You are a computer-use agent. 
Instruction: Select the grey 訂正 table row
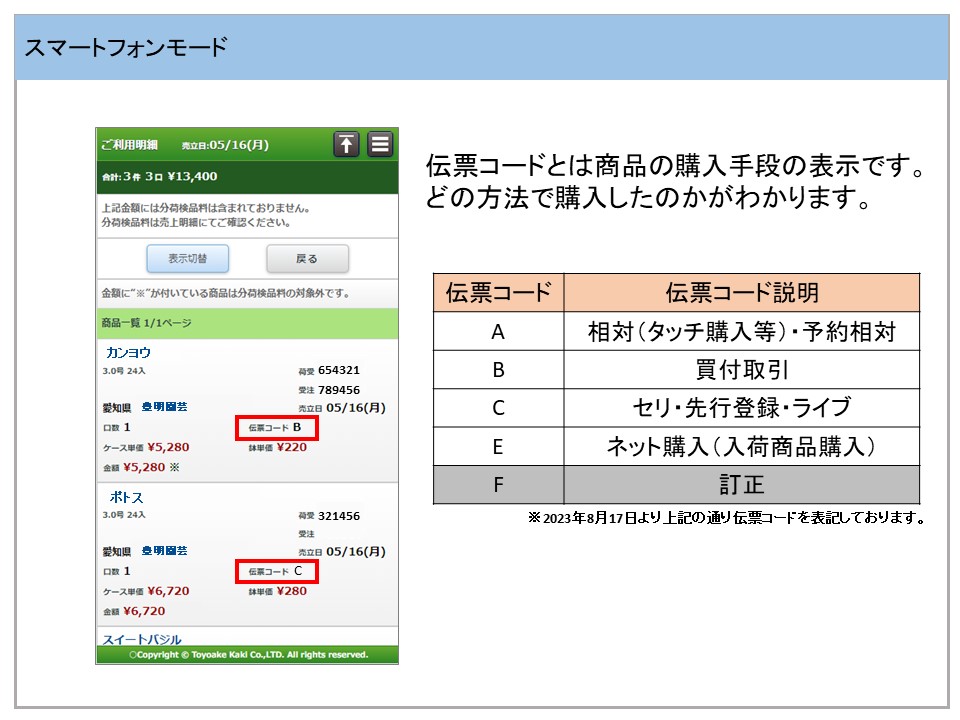point(676,485)
